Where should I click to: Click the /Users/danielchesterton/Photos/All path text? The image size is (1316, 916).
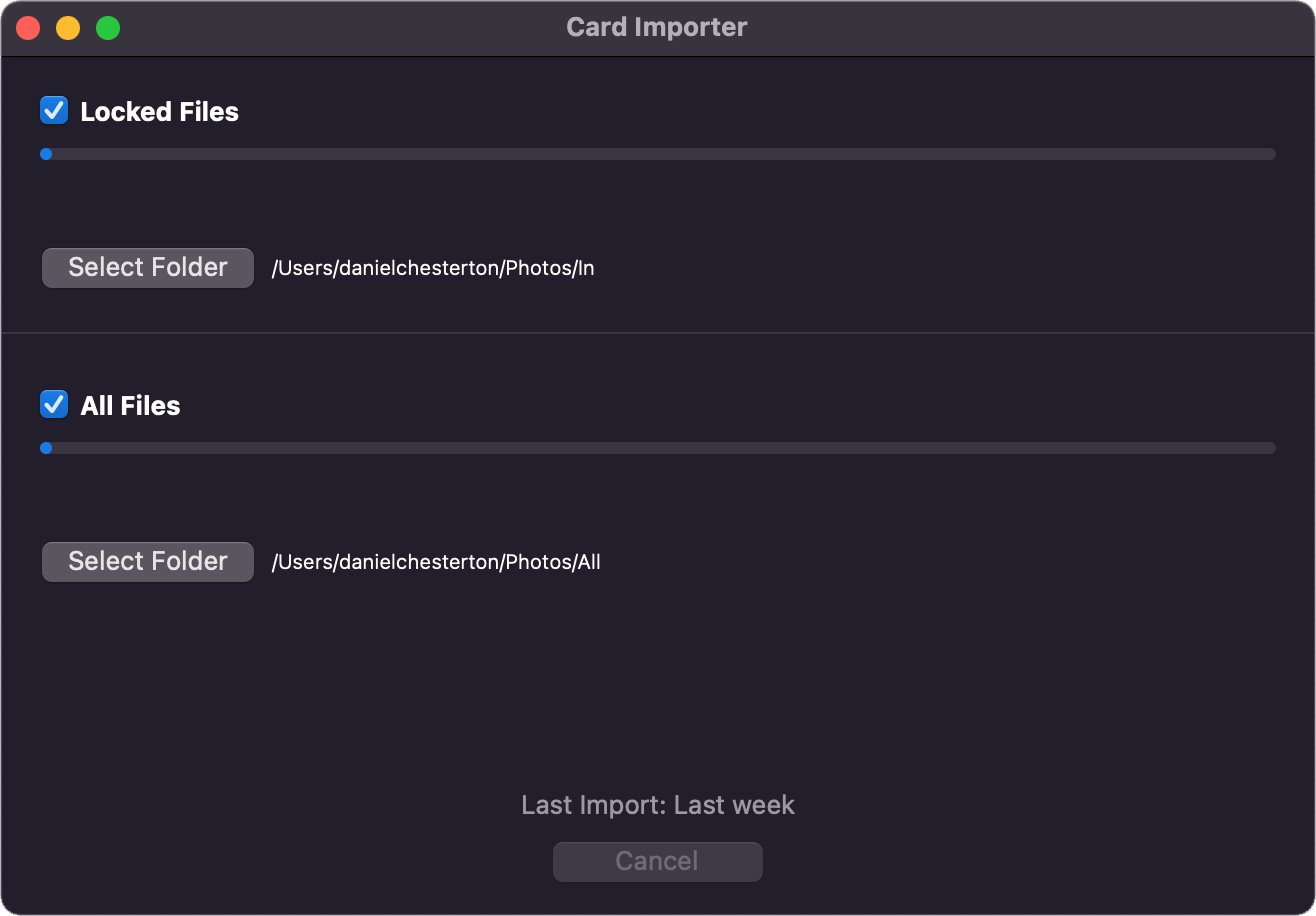437,562
